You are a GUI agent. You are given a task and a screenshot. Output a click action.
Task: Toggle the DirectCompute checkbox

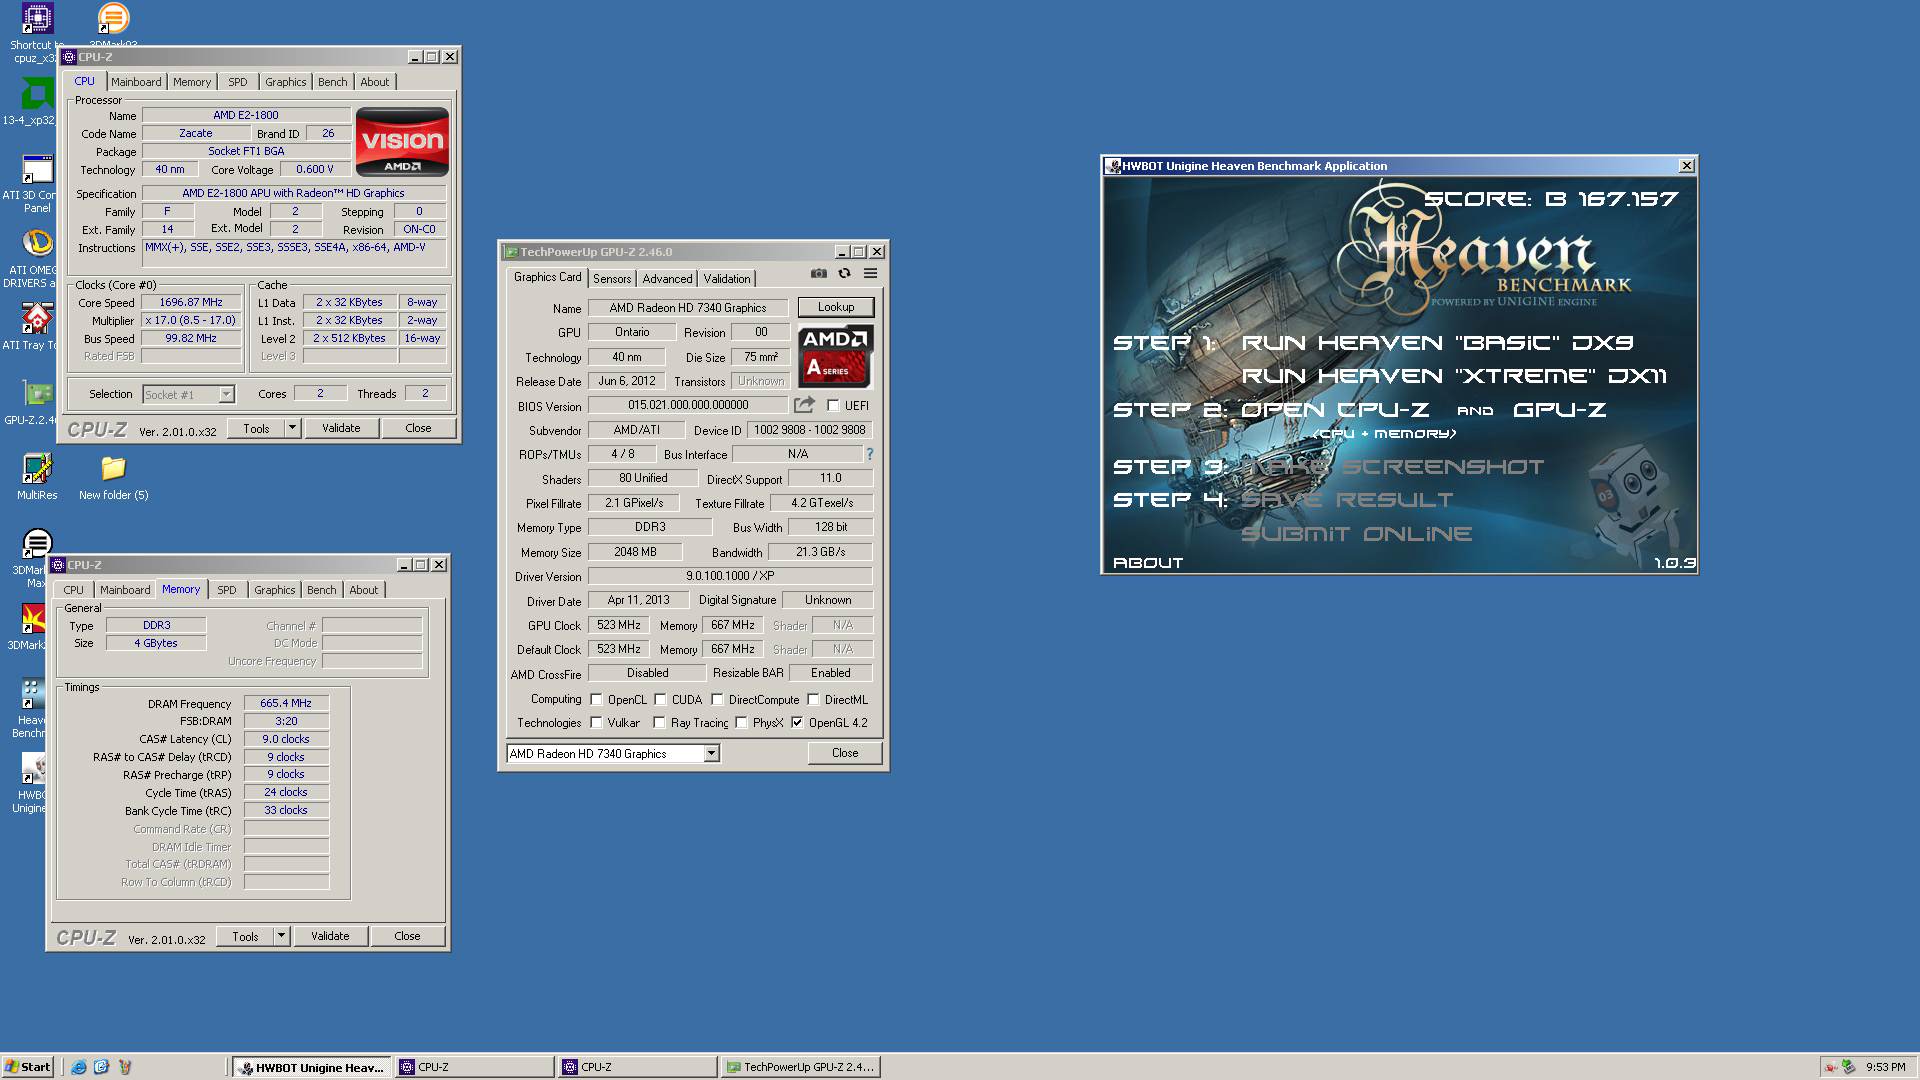[717, 700]
